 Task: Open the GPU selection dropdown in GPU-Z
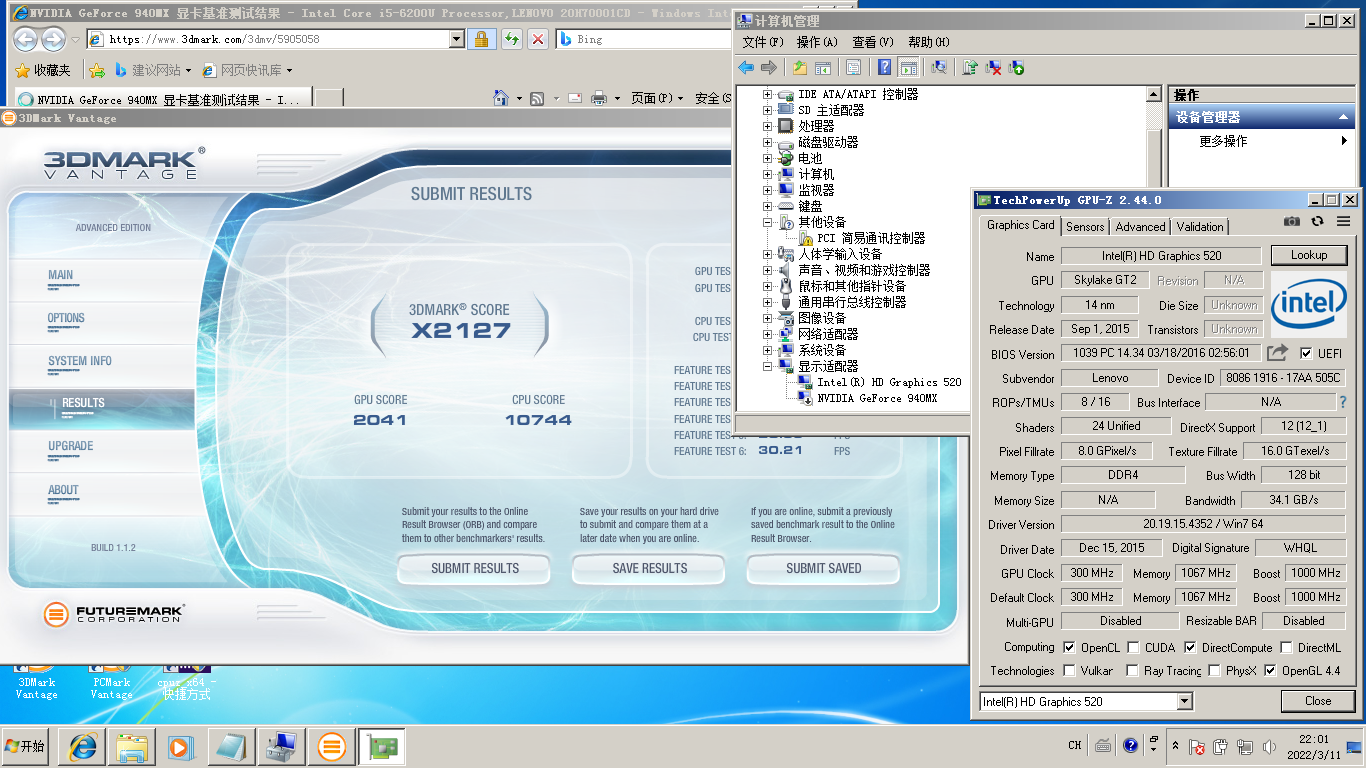(x=1185, y=701)
